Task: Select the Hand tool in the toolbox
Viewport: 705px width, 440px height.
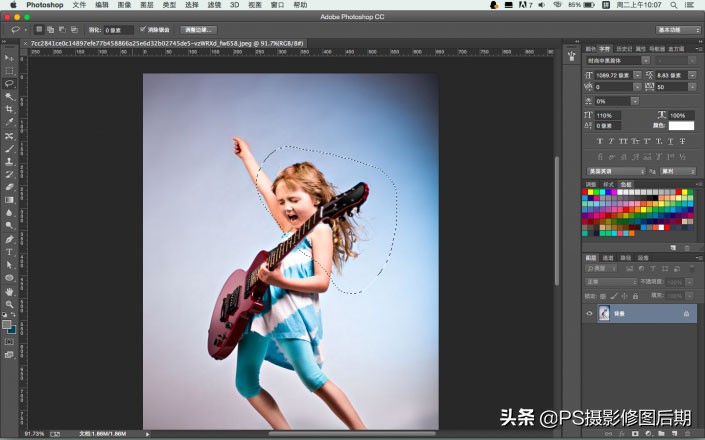Action: (9, 291)
